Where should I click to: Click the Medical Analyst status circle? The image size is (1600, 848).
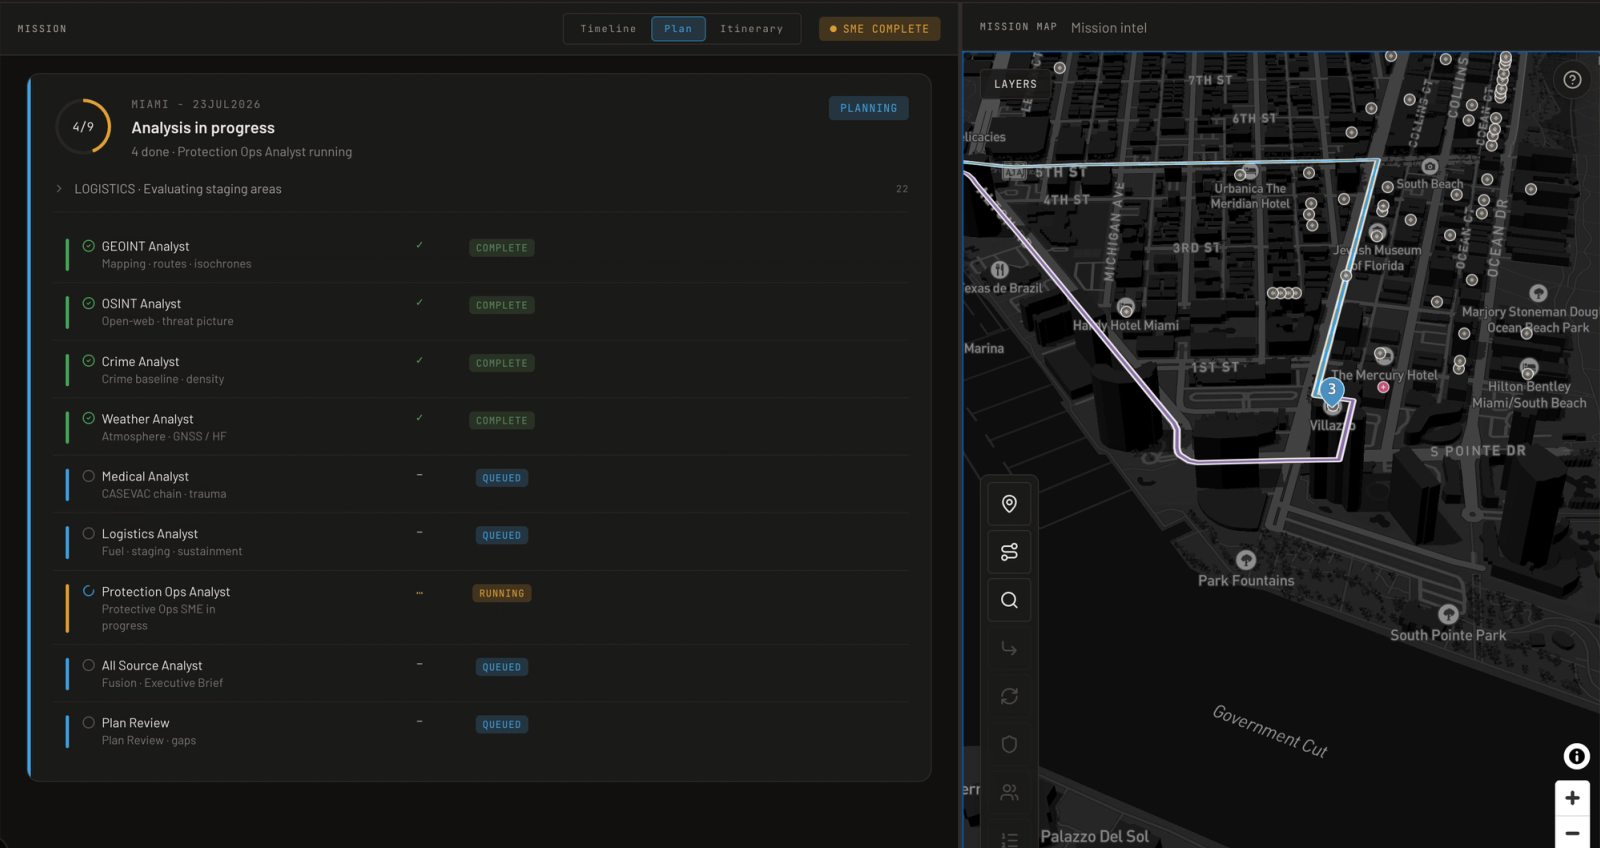(89, 476)
